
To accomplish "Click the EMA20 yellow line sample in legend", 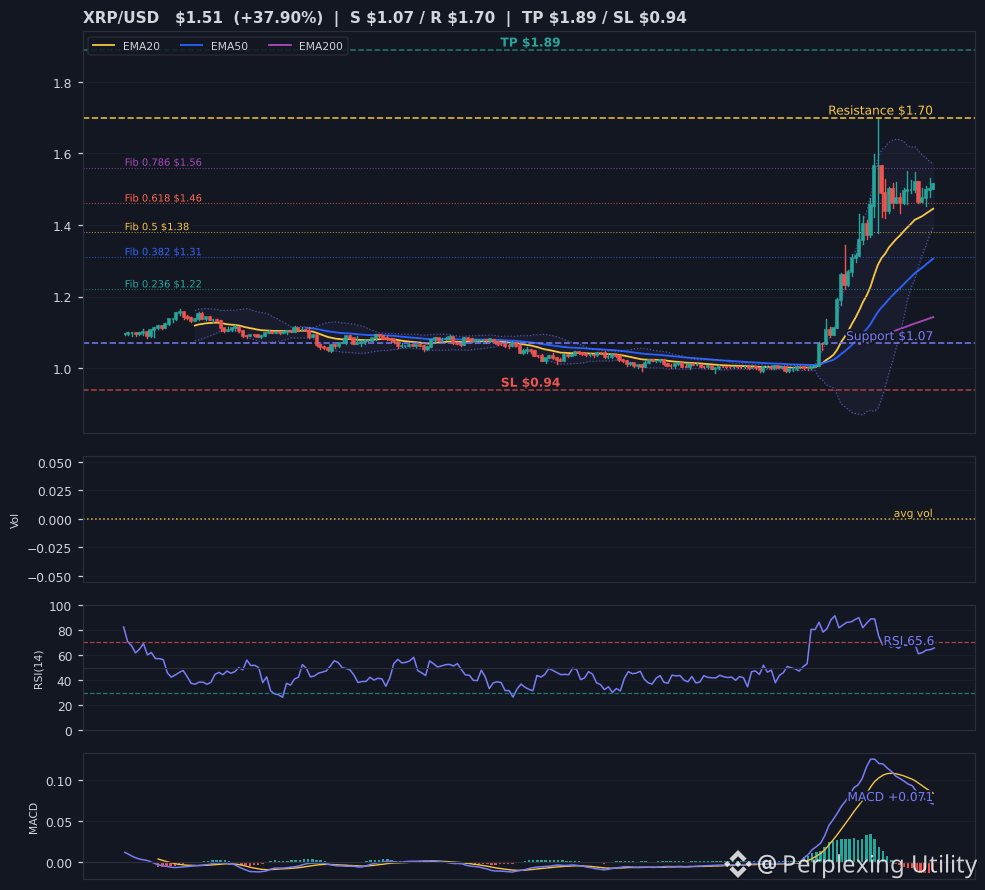I will coord(104,46).
